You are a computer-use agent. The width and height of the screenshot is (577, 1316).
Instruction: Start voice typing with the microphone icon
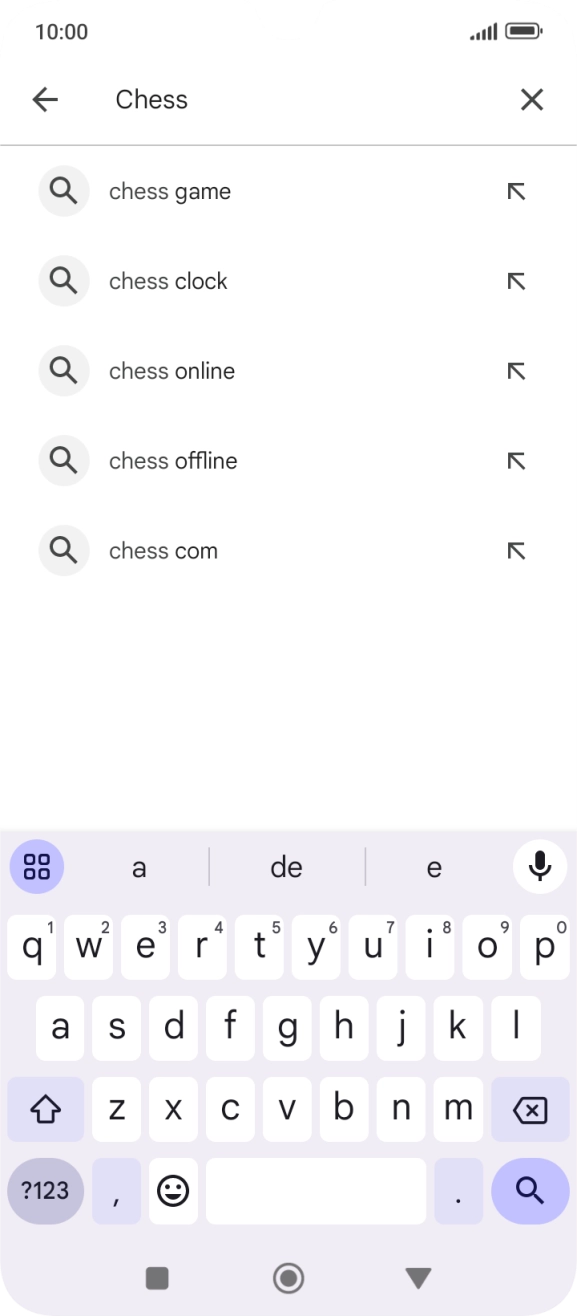pyautogui.click(x=539, y=866)
